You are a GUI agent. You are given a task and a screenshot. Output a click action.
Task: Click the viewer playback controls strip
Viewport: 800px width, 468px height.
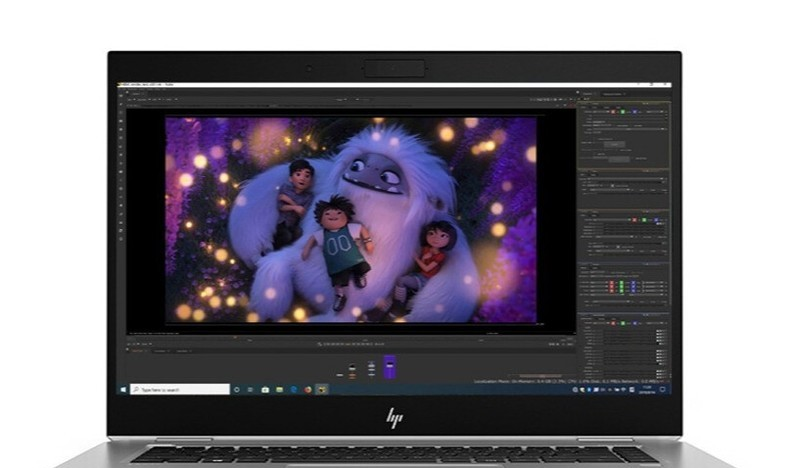click(x=352, y=344)
